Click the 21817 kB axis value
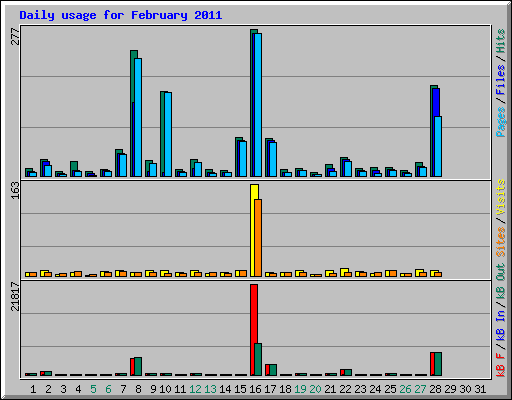Screen dimensions: 512x400 click(x=15, y=296)
